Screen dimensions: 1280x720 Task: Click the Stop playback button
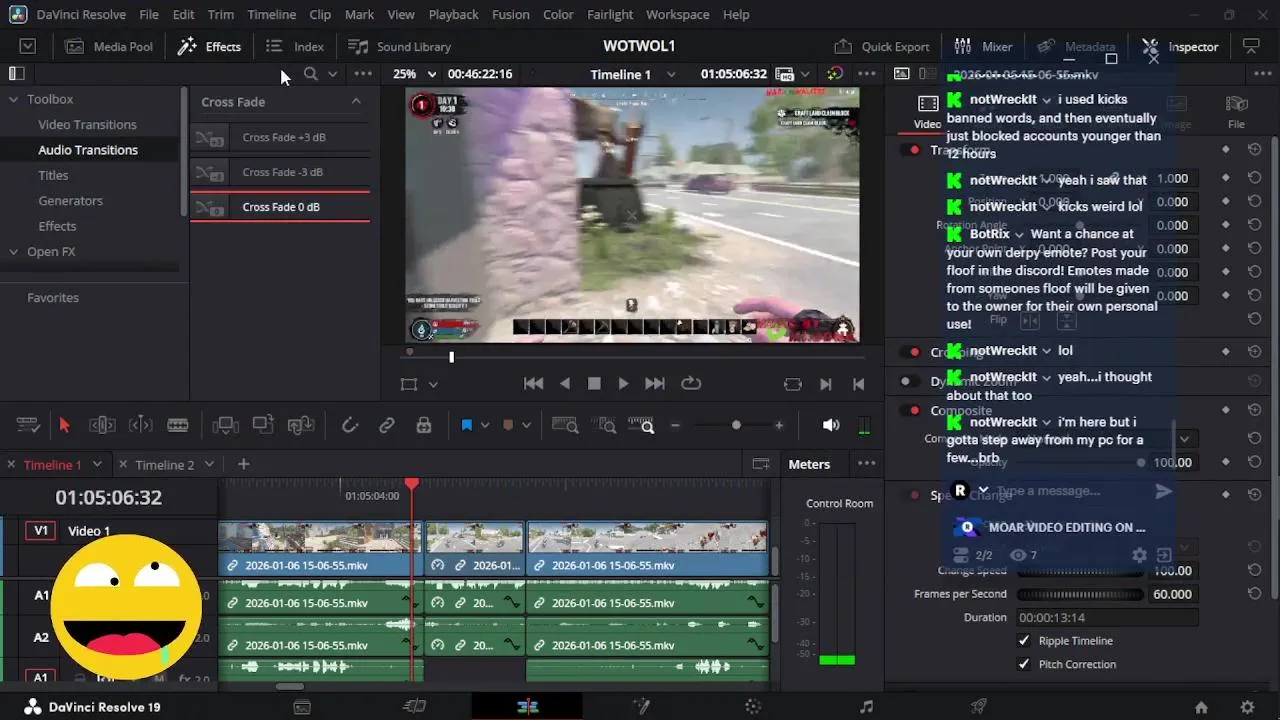tap(594, 383)
